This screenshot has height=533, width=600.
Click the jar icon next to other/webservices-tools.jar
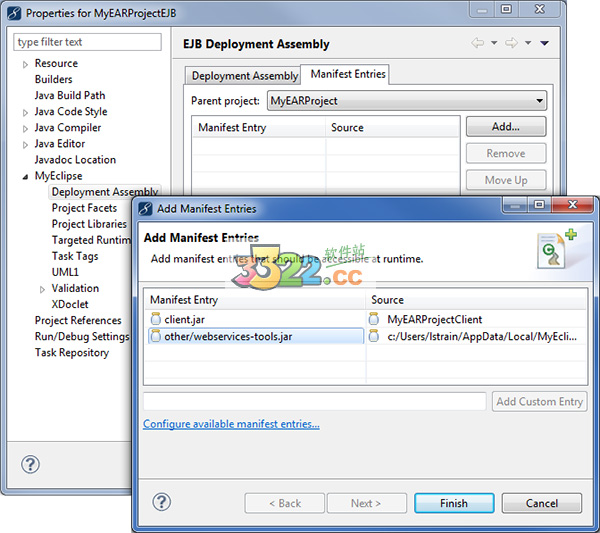[156, 336]
